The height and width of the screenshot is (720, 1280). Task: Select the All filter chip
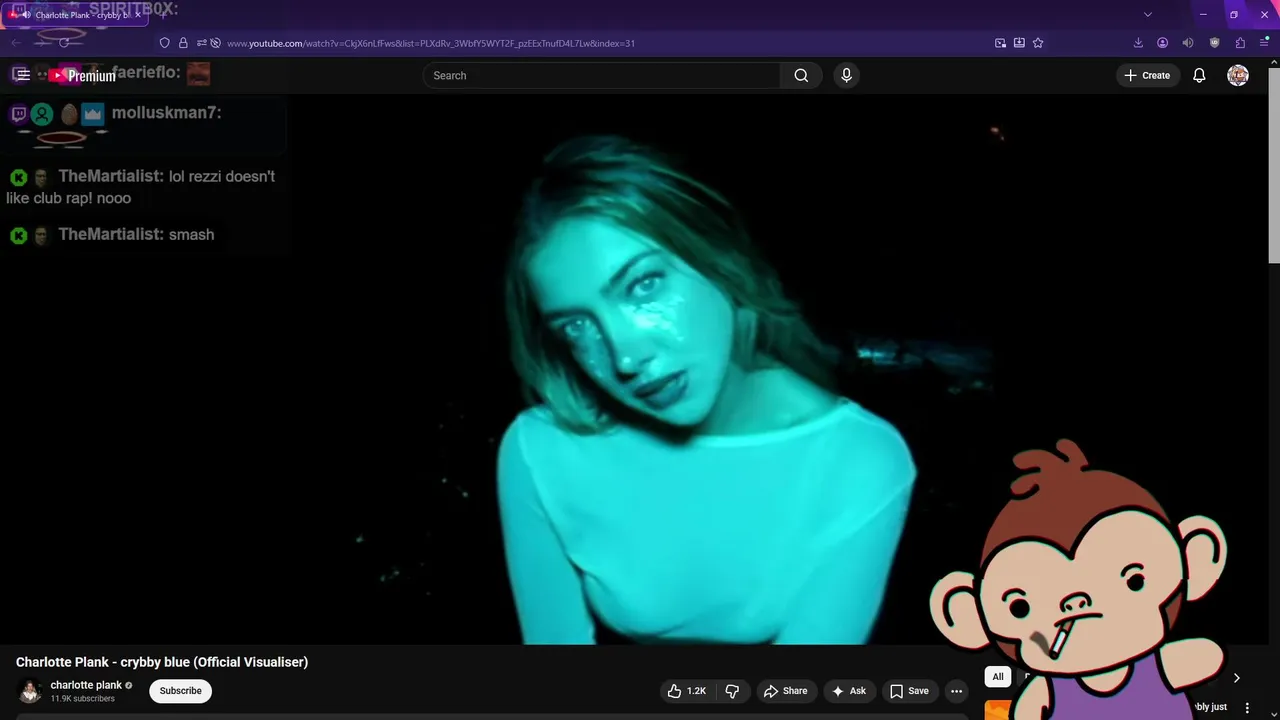pyautogui.click(x=998, y=677)
